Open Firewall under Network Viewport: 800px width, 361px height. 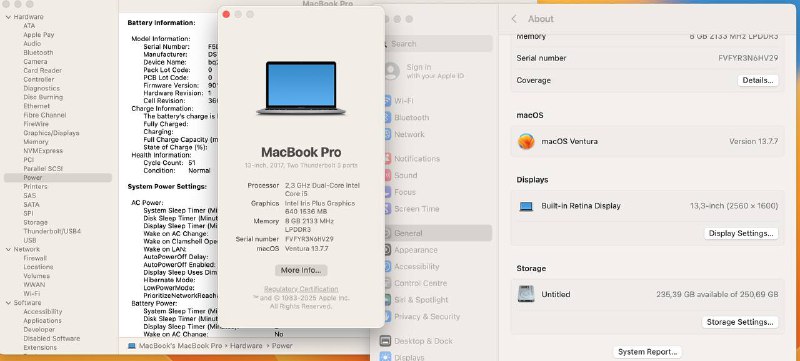click(x=35, y=258)
